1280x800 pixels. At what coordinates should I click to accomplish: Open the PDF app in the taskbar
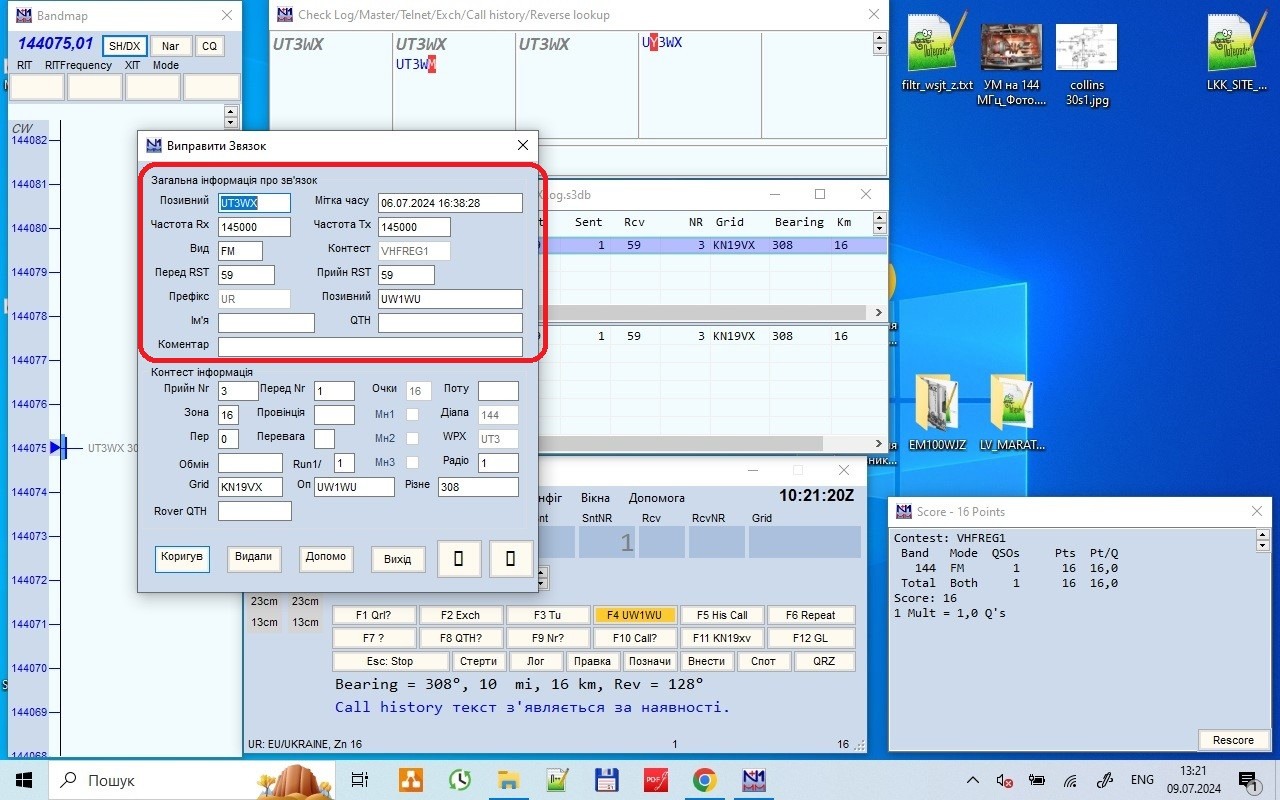[655, 780]
